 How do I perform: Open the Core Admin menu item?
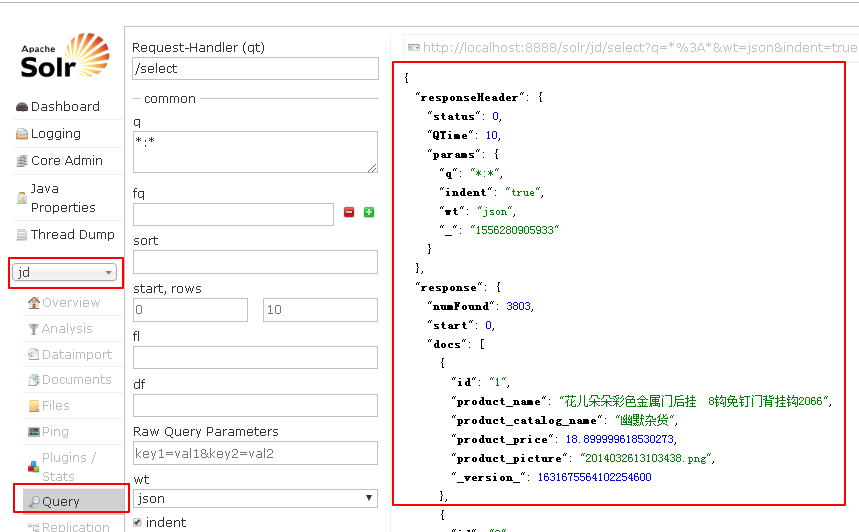click(x=67, y=161)
